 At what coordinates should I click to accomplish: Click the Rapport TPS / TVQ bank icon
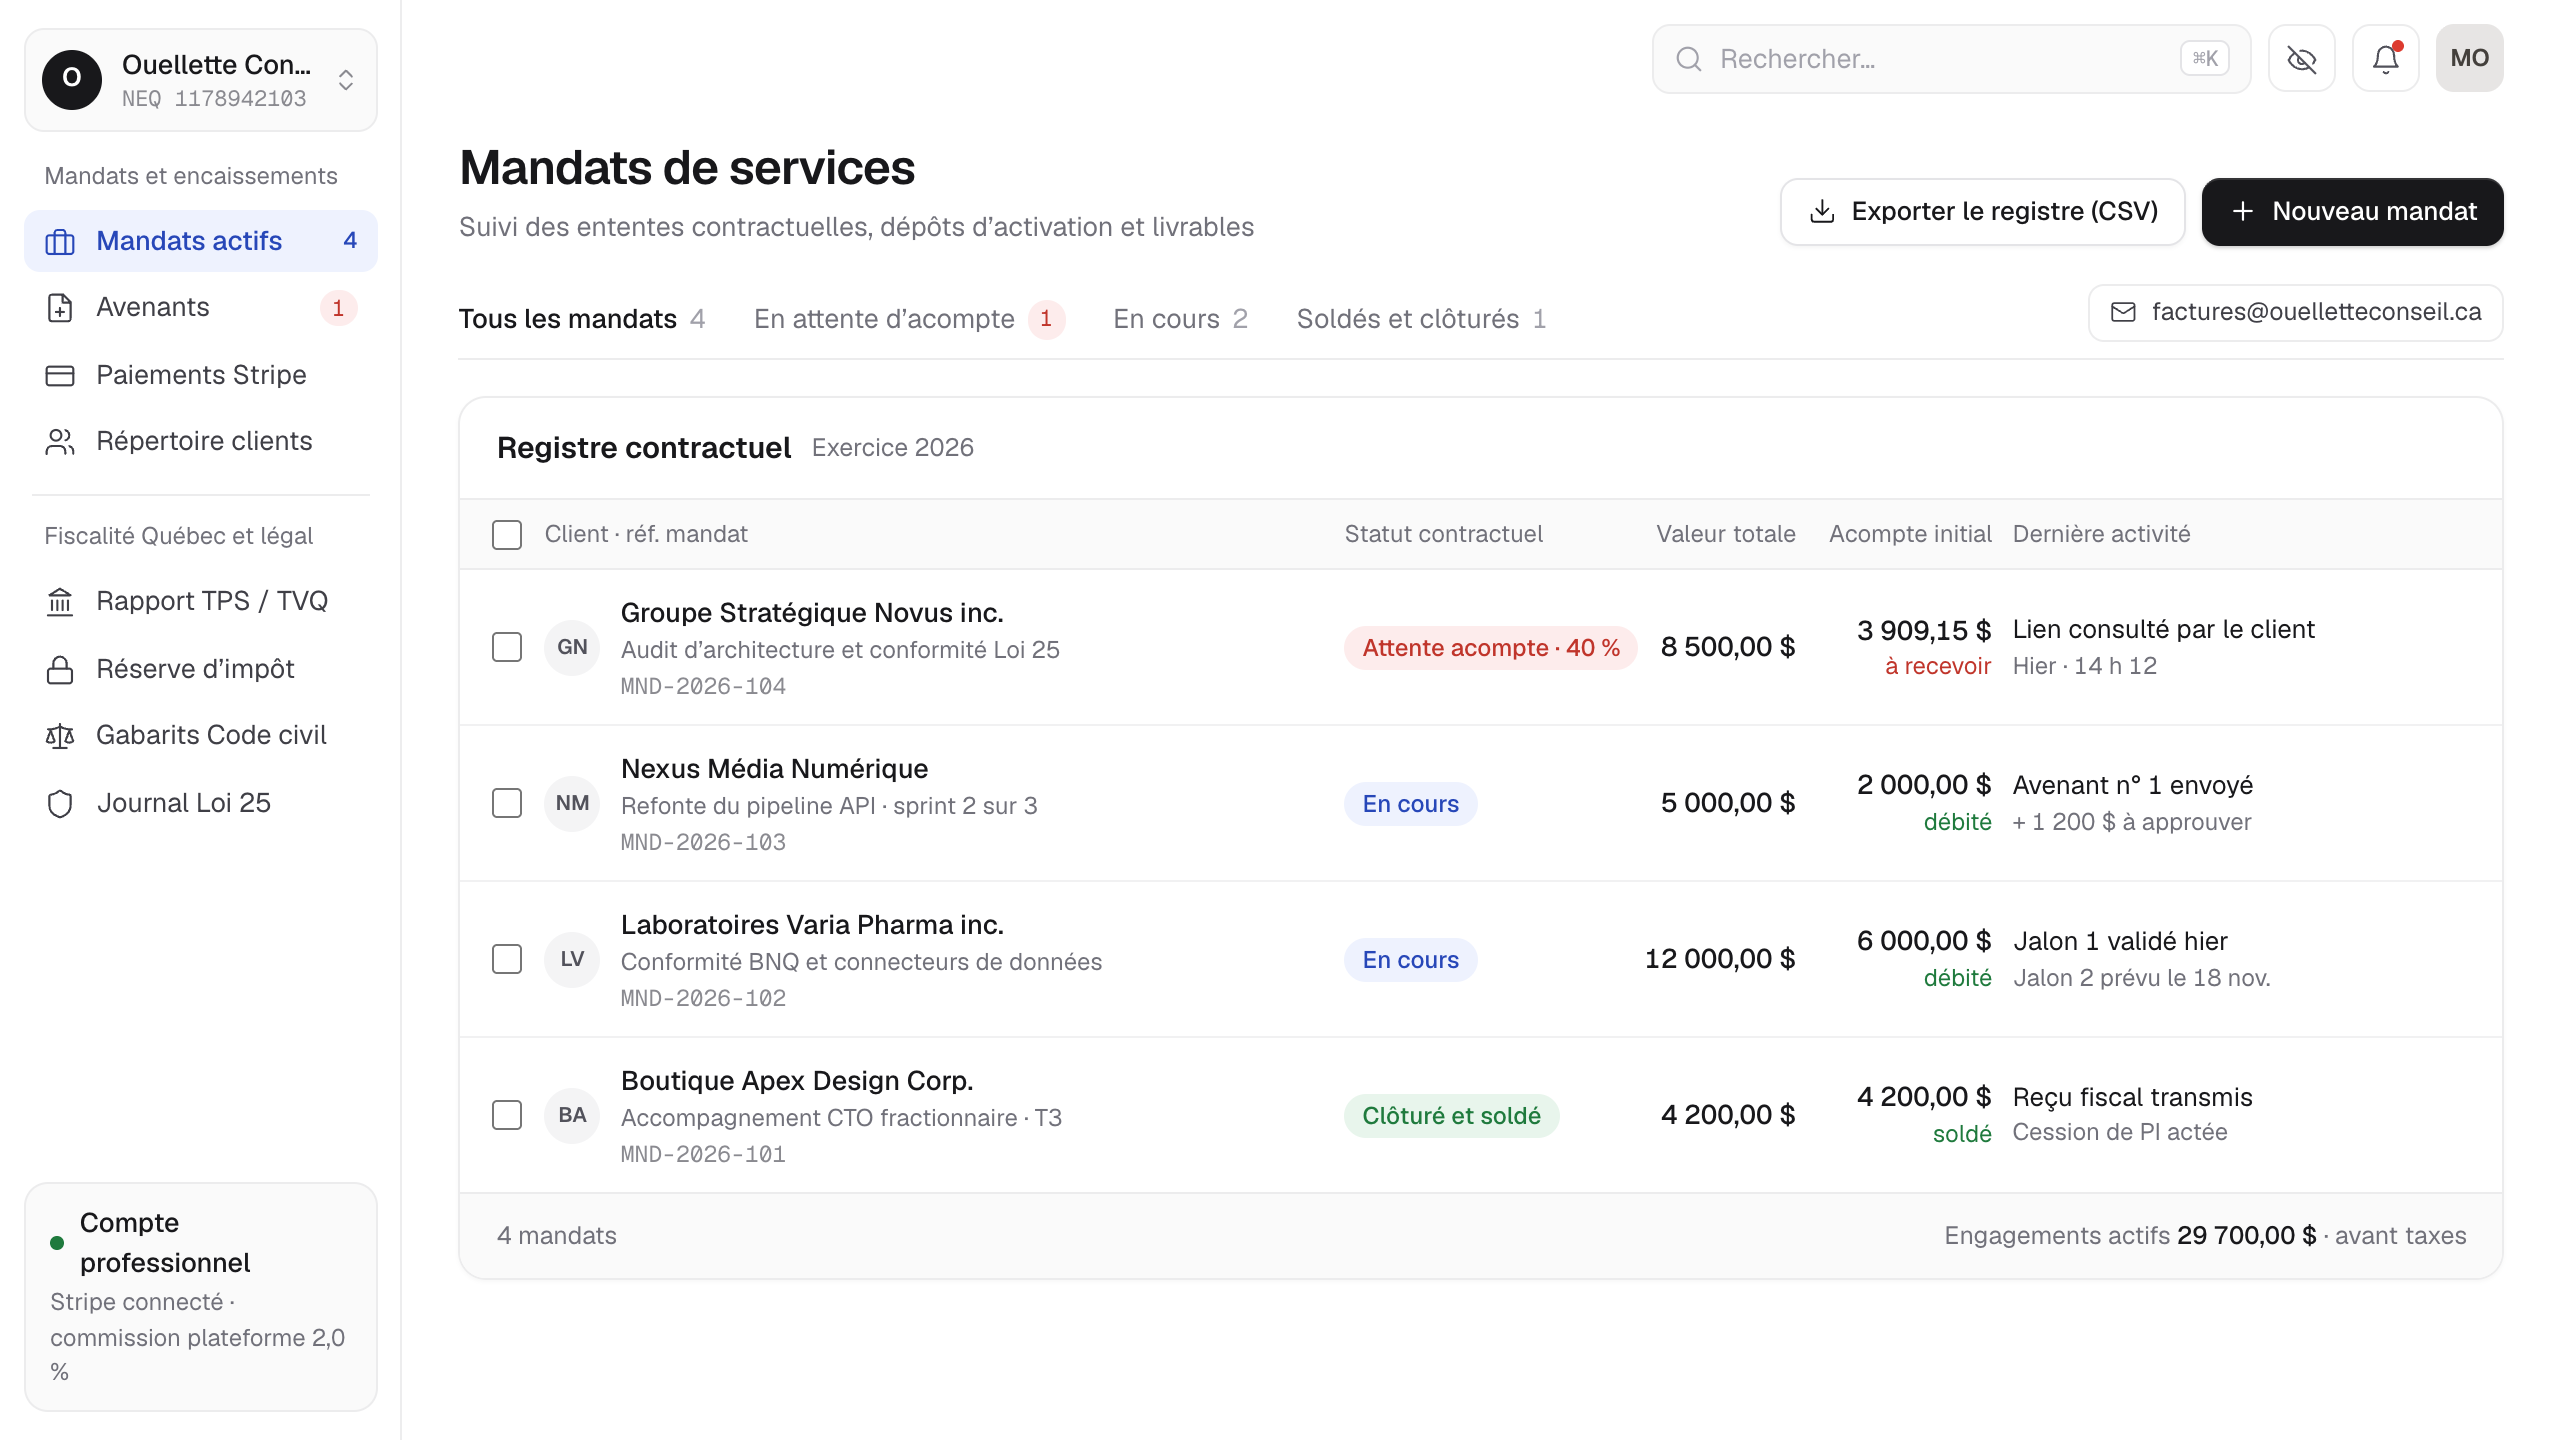point(60,602)
